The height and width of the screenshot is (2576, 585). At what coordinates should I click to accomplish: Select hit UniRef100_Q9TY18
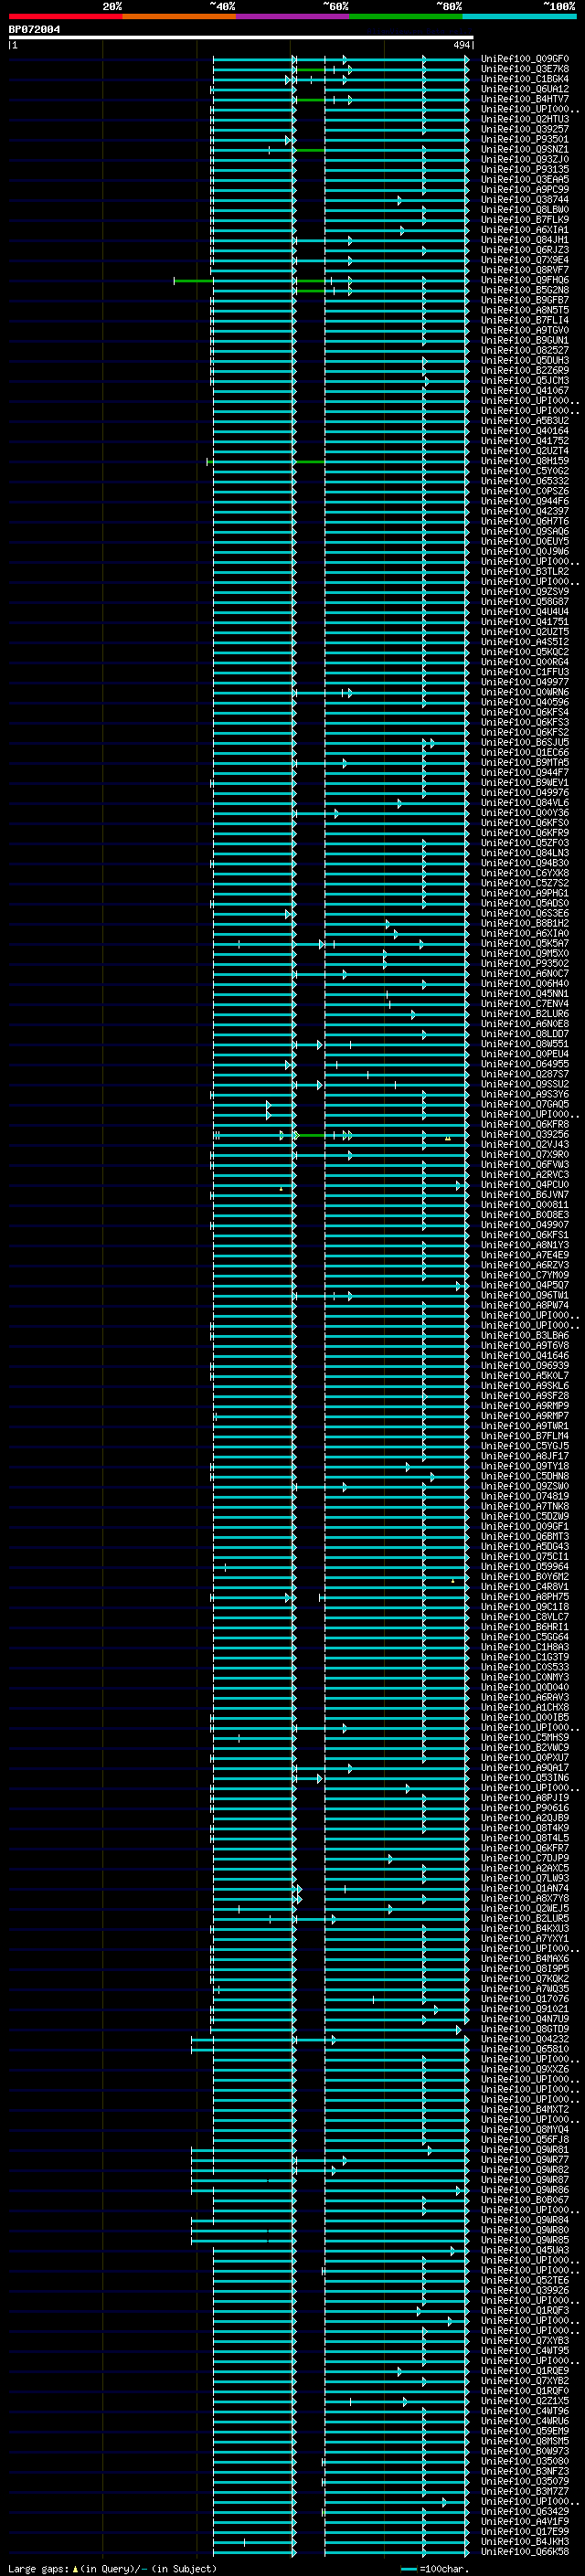click(525, 1466)
